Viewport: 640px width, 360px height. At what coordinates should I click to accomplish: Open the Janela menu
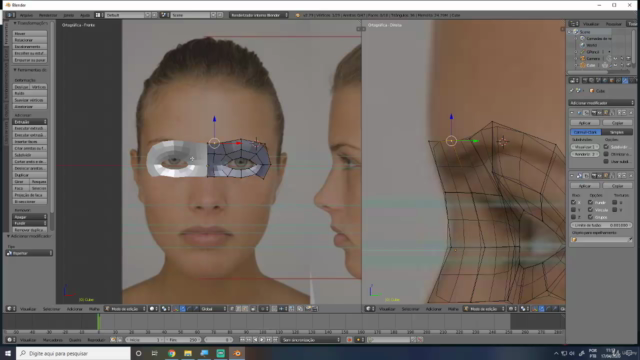point(69,15)
